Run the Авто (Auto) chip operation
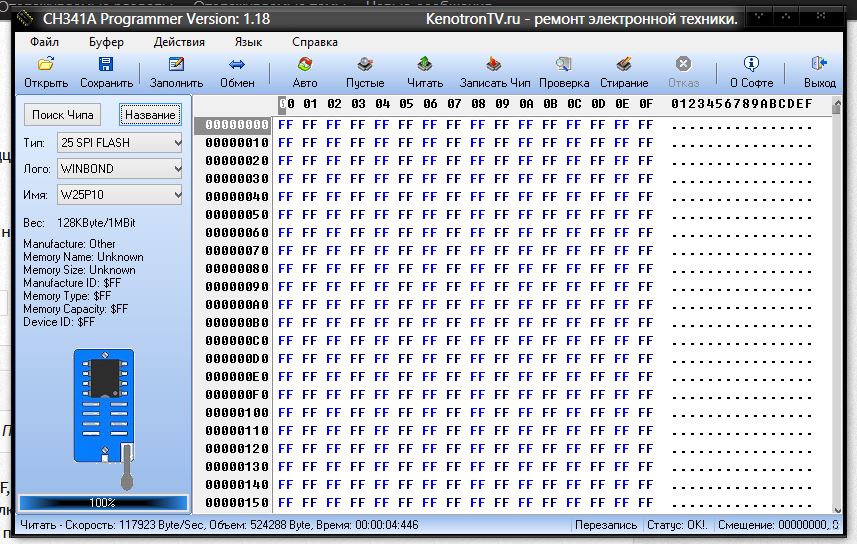 coord(305,66)
